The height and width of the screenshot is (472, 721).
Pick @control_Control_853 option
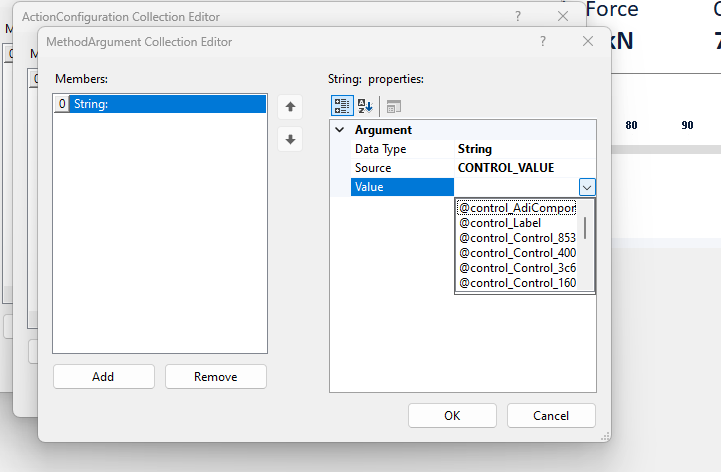pyautogui.click(x=517, y=238)
